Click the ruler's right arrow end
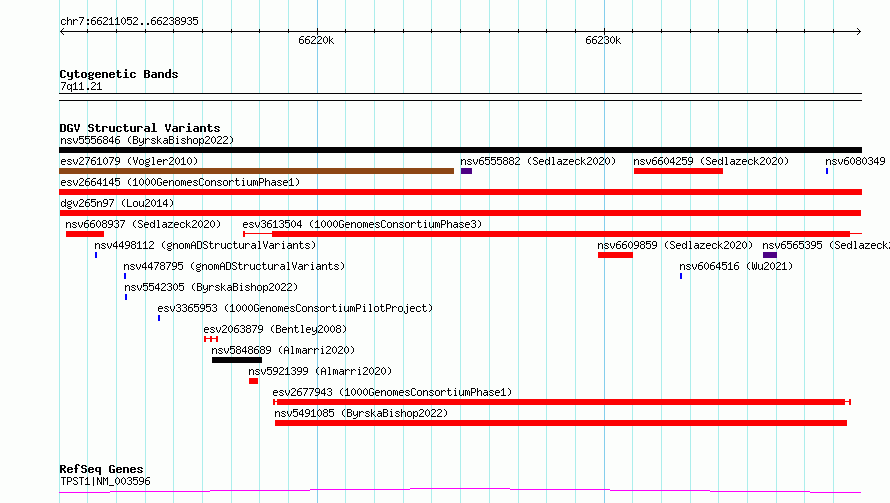Screen dimensions: 890x503 coord(859,31)
